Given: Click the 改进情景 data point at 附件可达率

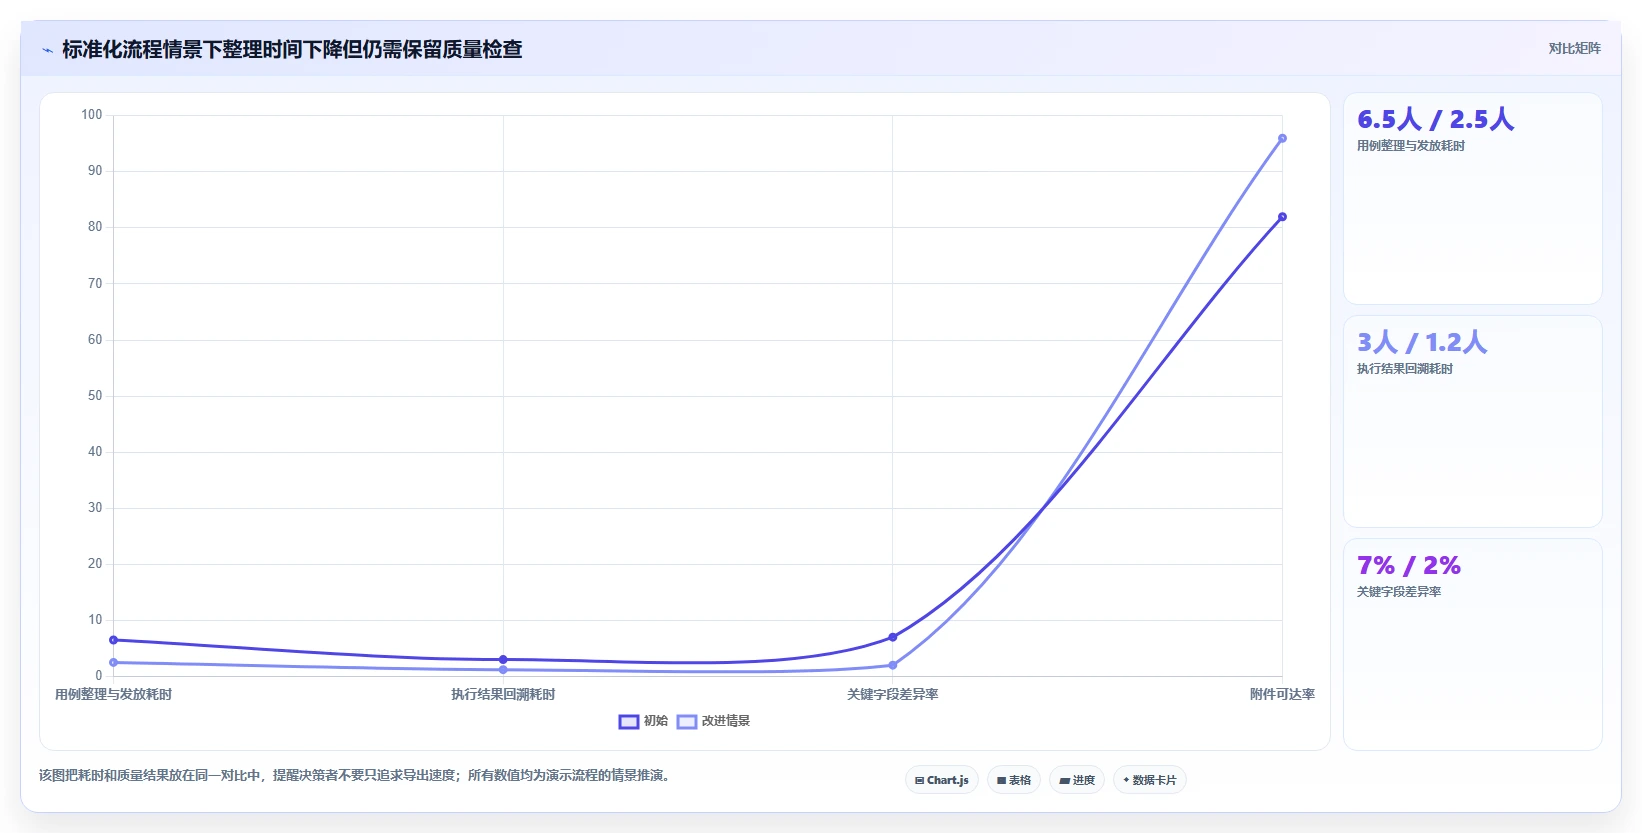Looking at the screenshot, I should tap(1282, 139).
